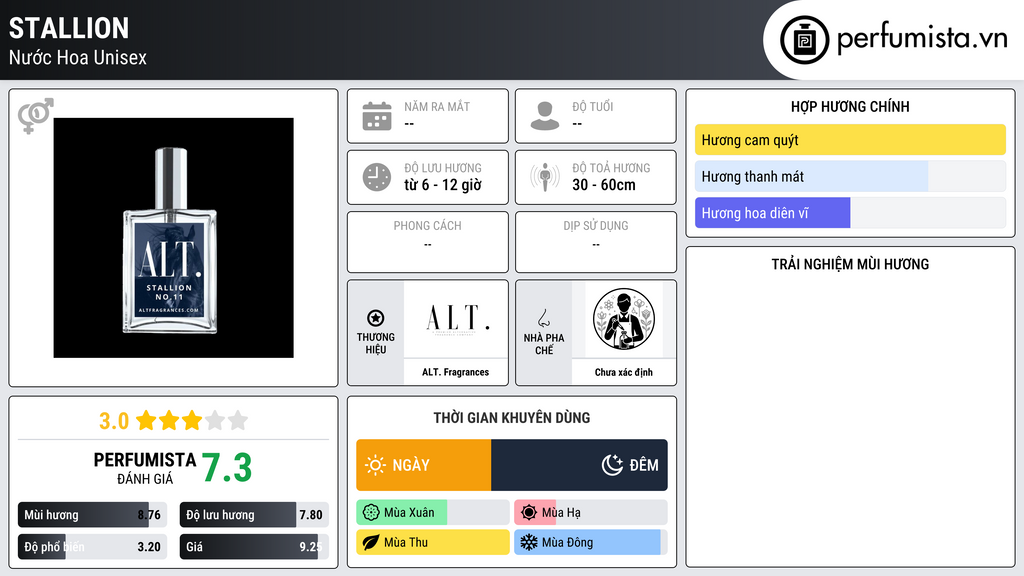Open the ALT. Fragrances brand link
1024x576 pixels.
[x=455, y=372]
